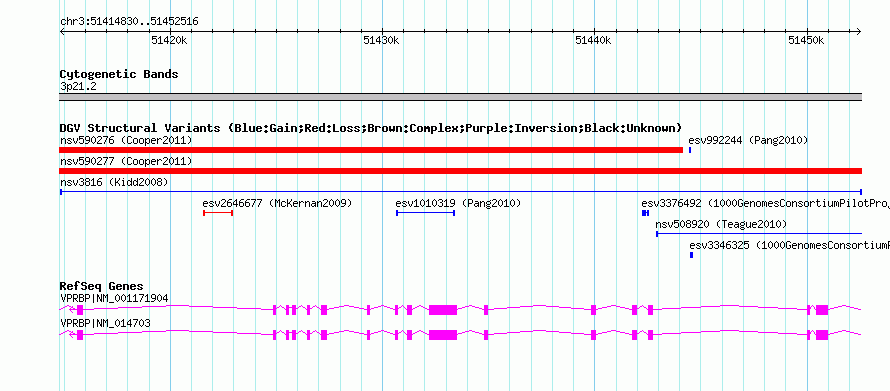Click the chr3:51414830..51452516 coordinate label
The height and width of the screenshot is (391, 890).
[x=129, y=22]
